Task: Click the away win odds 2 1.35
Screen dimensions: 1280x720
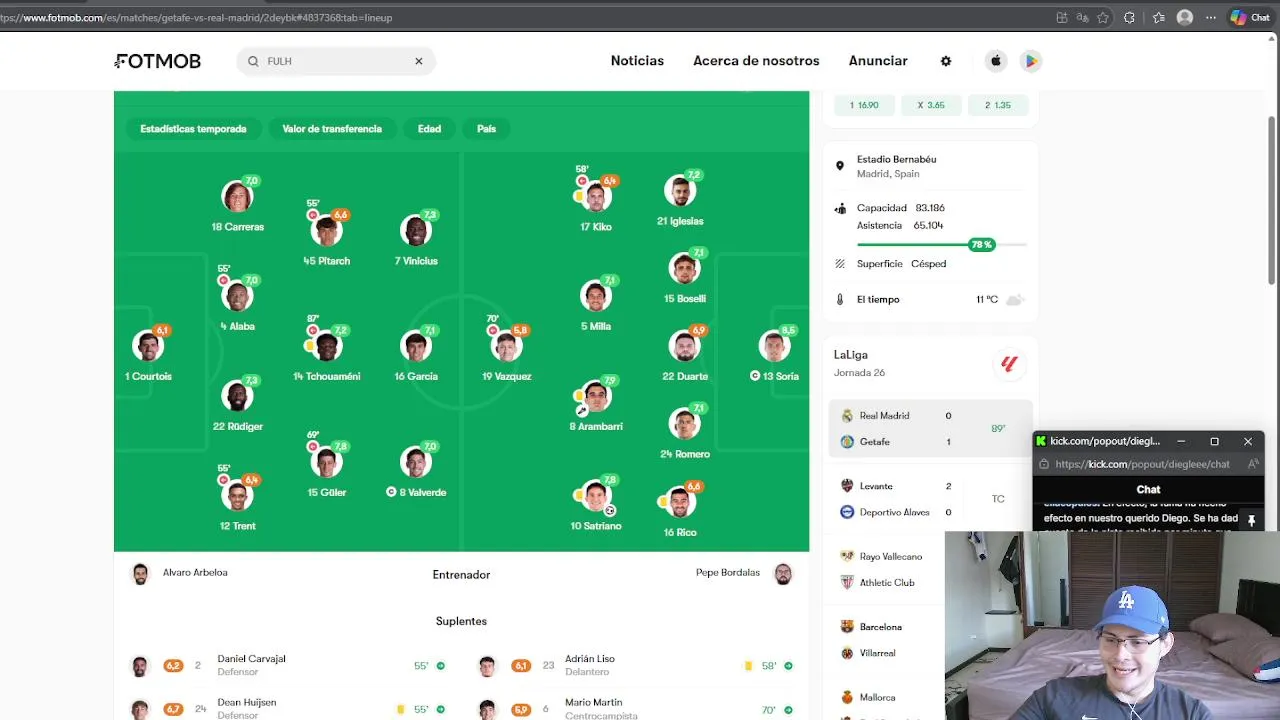Action: (x=998, y=105)
